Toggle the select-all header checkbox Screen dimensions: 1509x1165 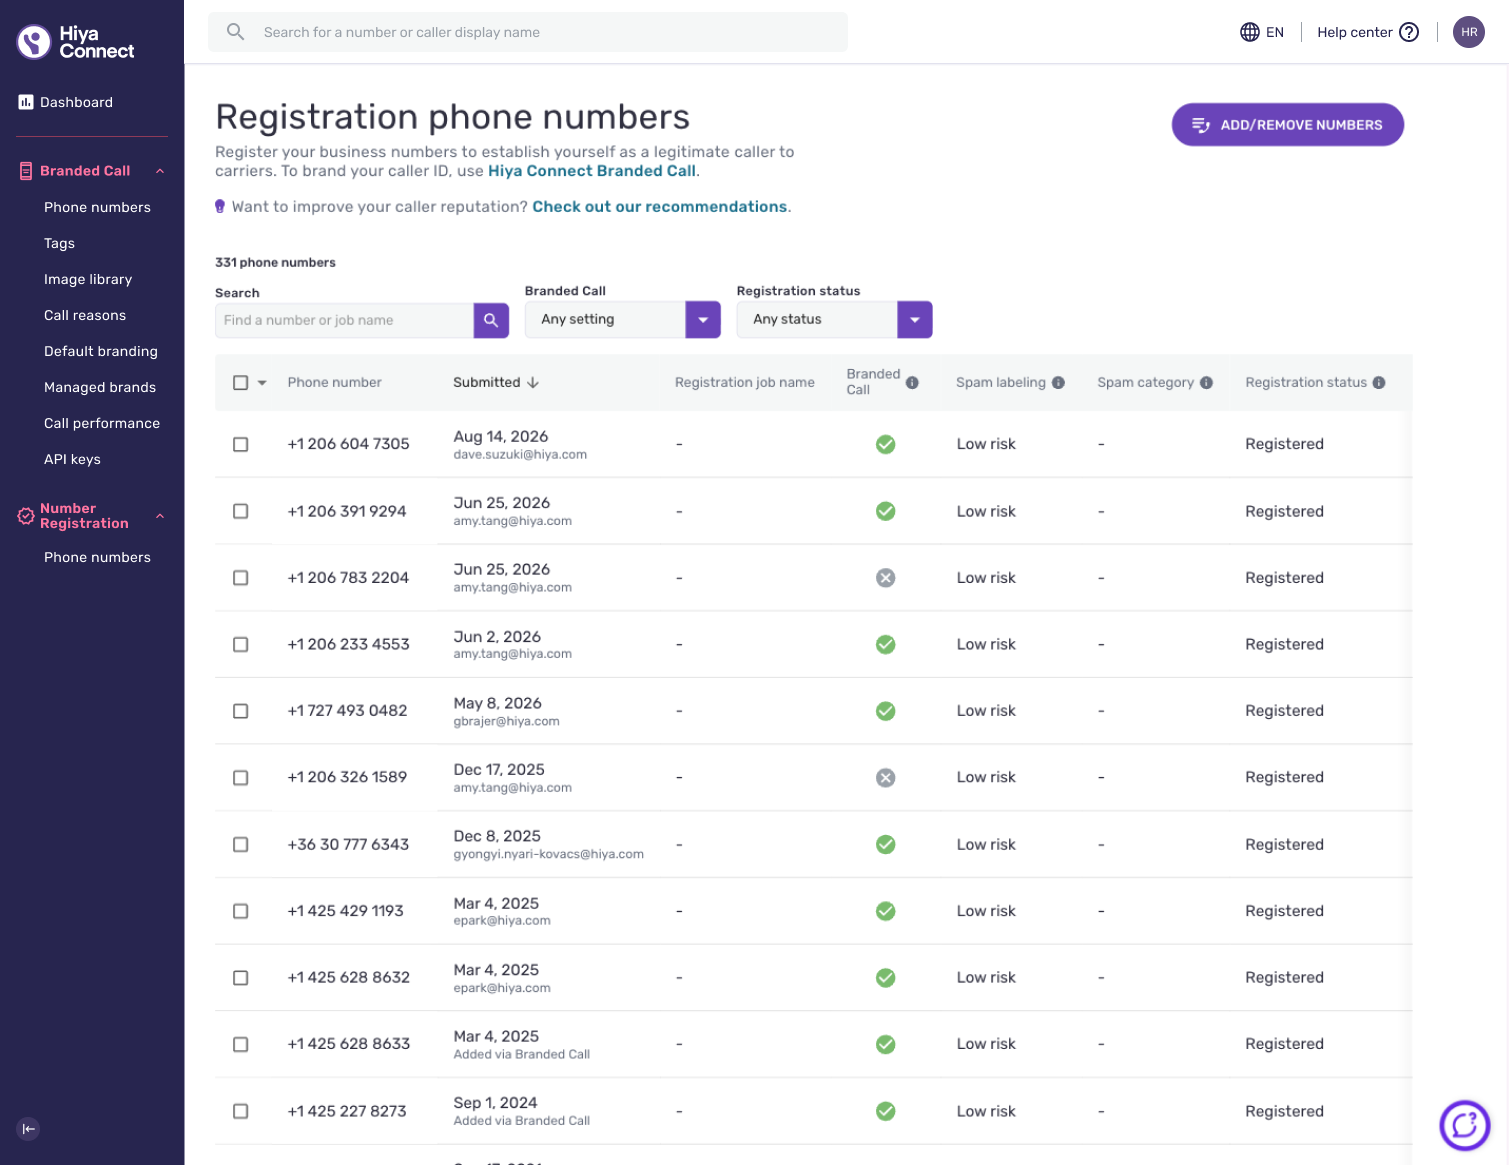(x=240, y=382)
